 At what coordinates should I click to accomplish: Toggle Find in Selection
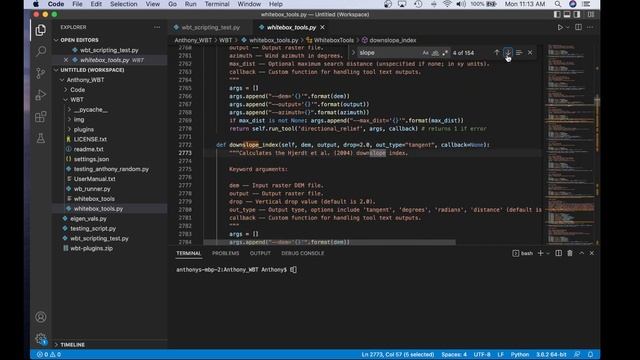coord(519,53)
